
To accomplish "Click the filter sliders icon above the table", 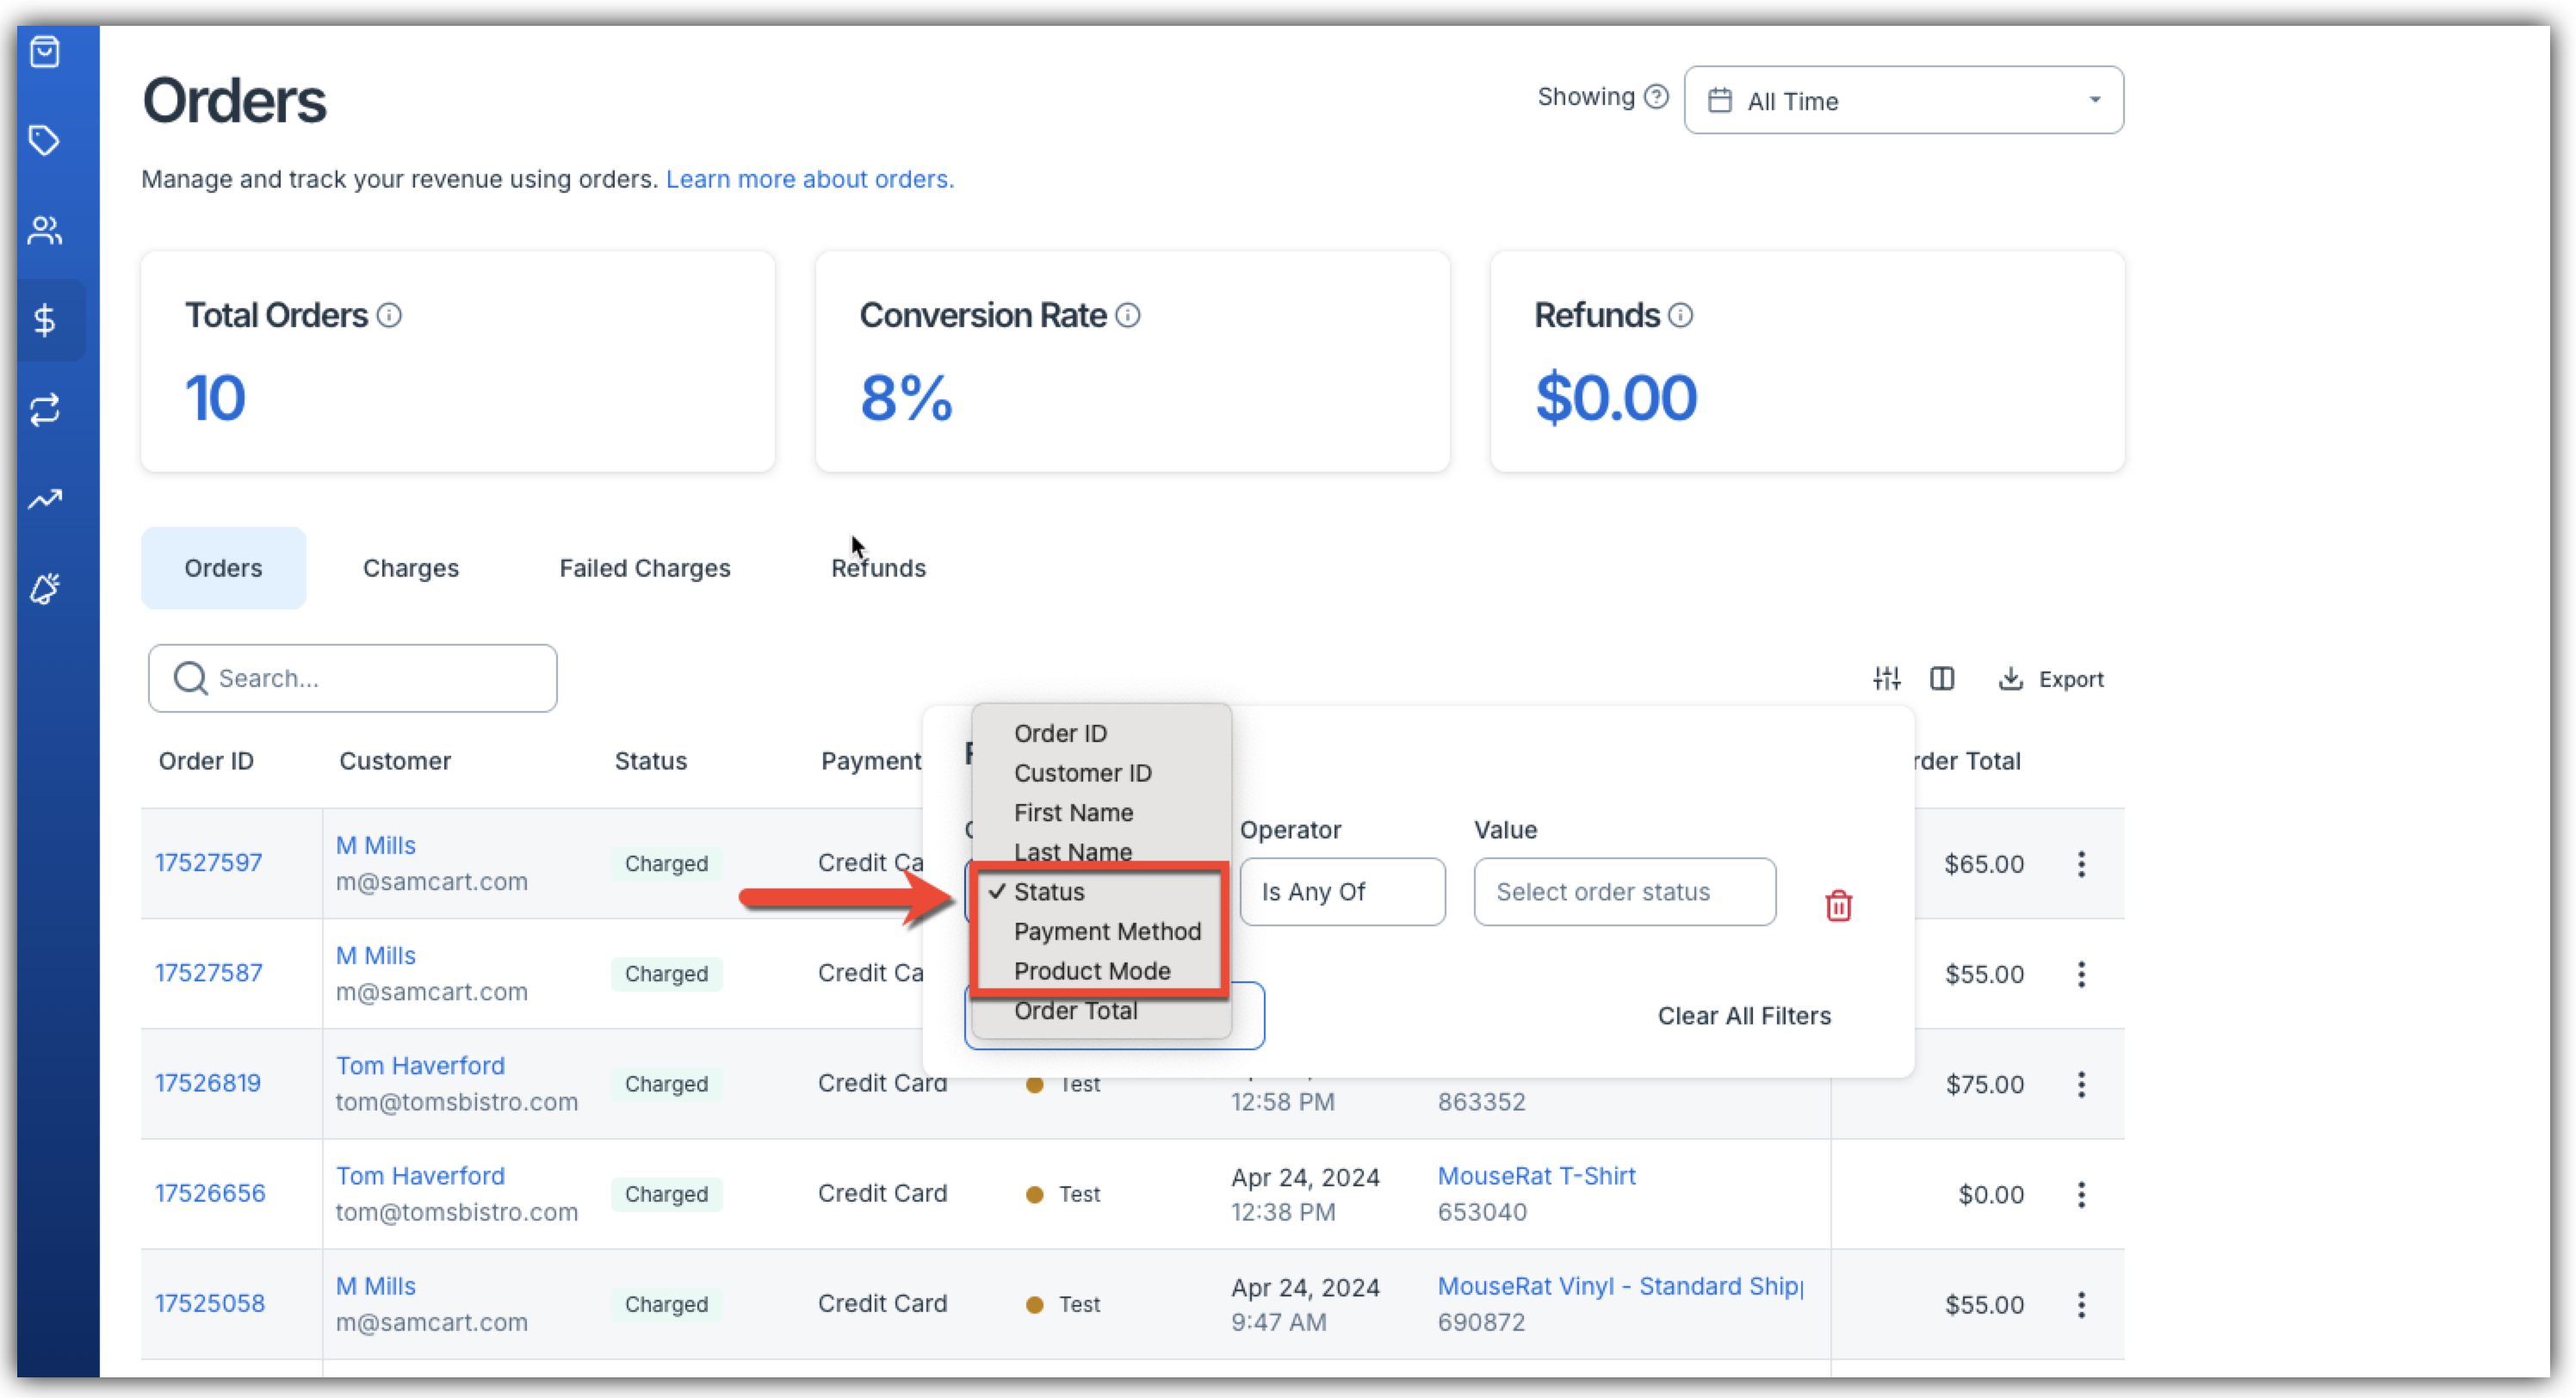I will (1886, 679).
